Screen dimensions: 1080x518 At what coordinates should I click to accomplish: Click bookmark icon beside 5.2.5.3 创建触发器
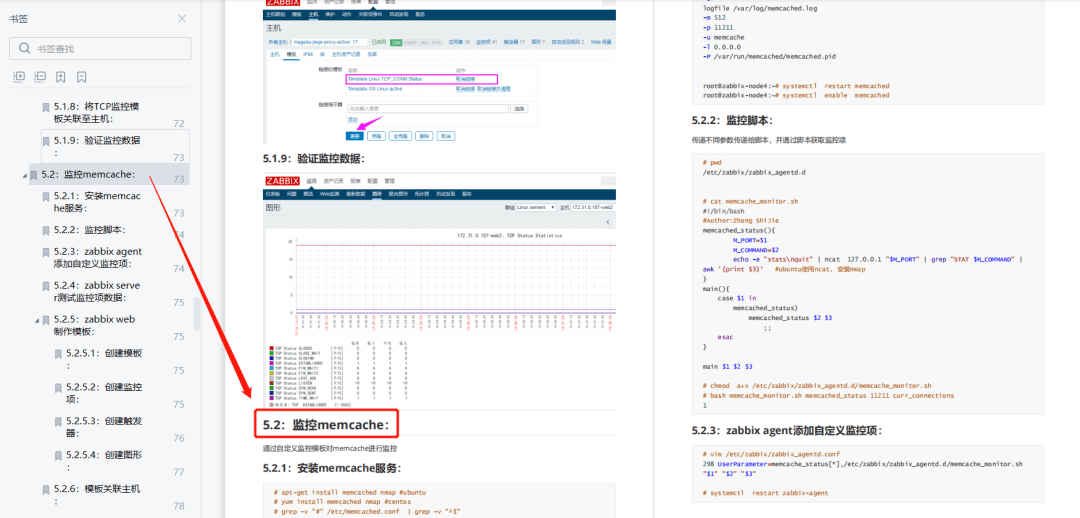tap(58, 422)
